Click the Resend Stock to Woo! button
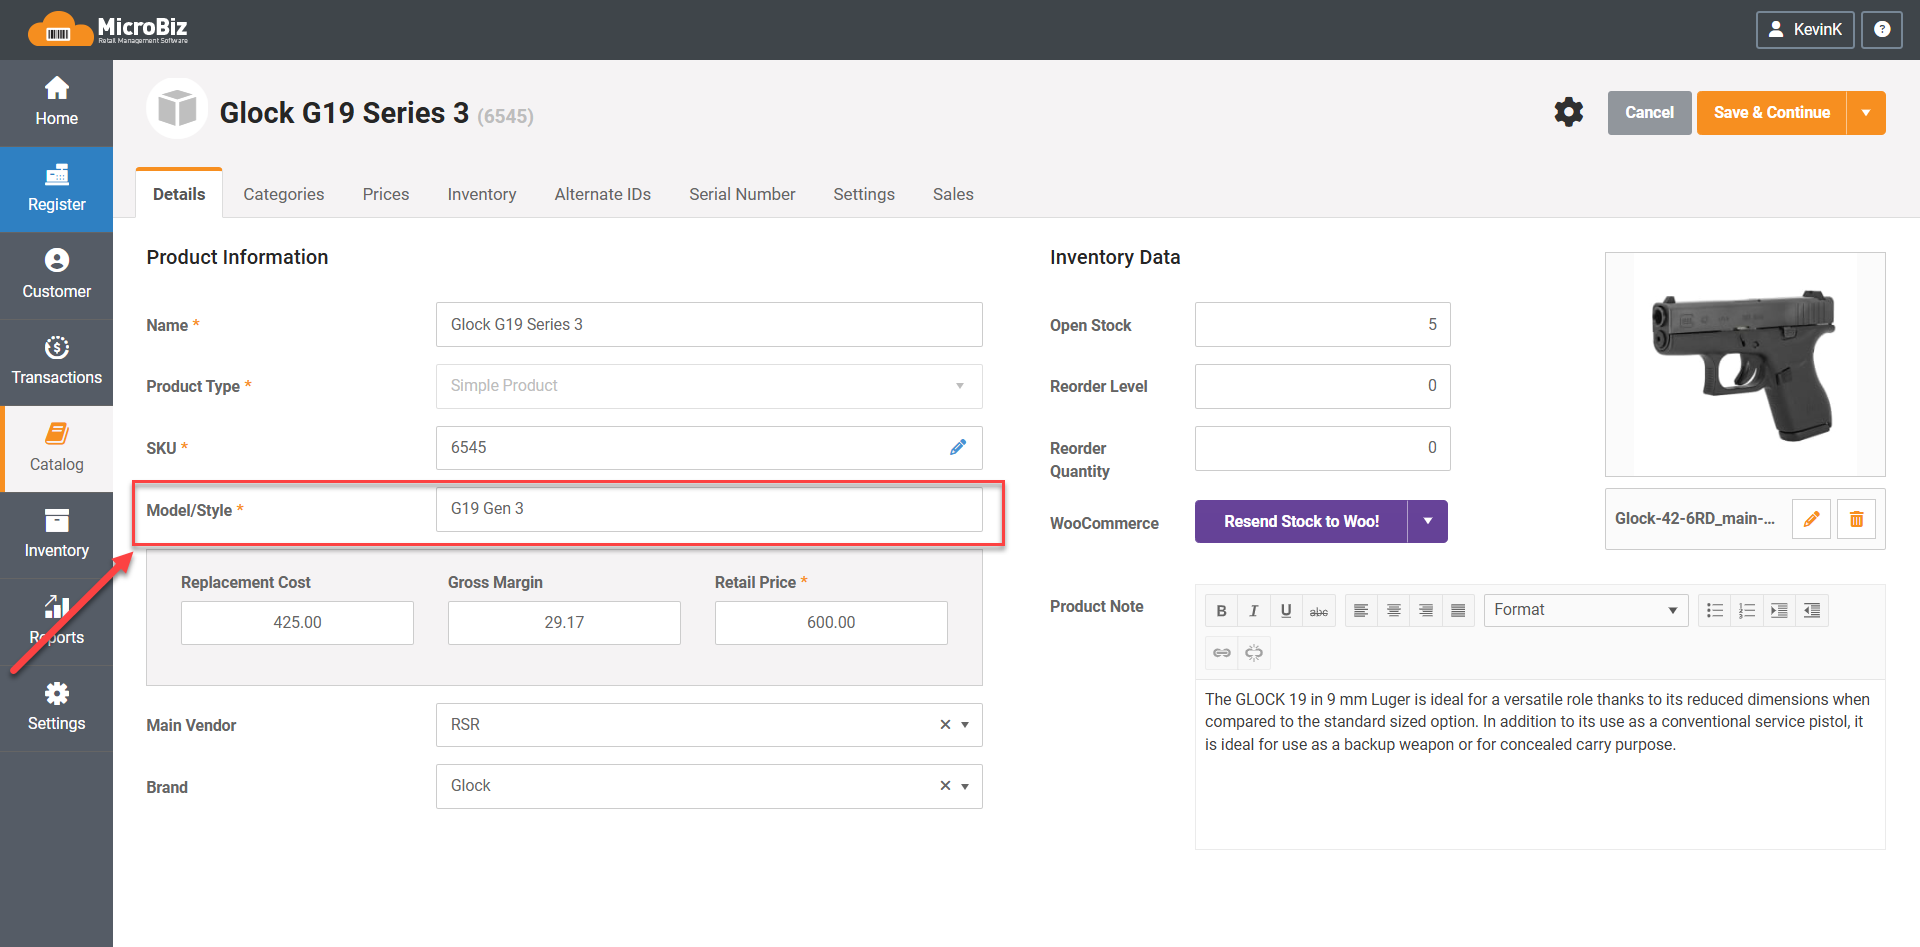 pos(1301,521)
